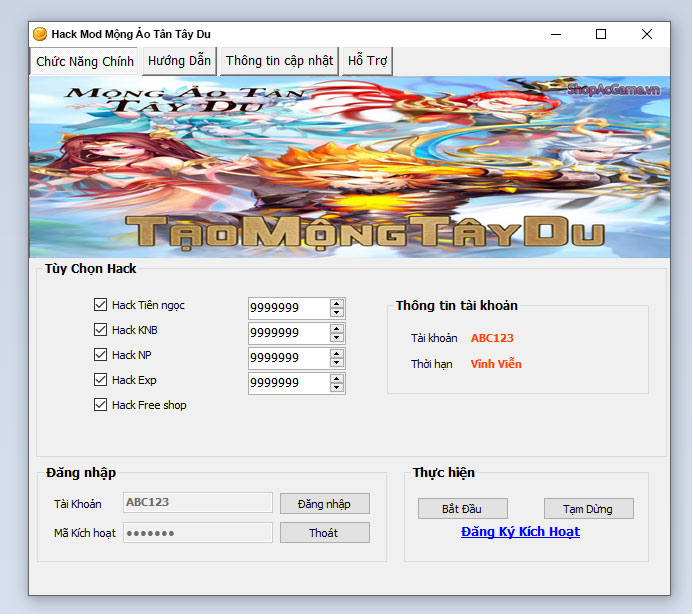Click the Thoát button
This screenshot has width=693, height=616.
click(325, 533)
